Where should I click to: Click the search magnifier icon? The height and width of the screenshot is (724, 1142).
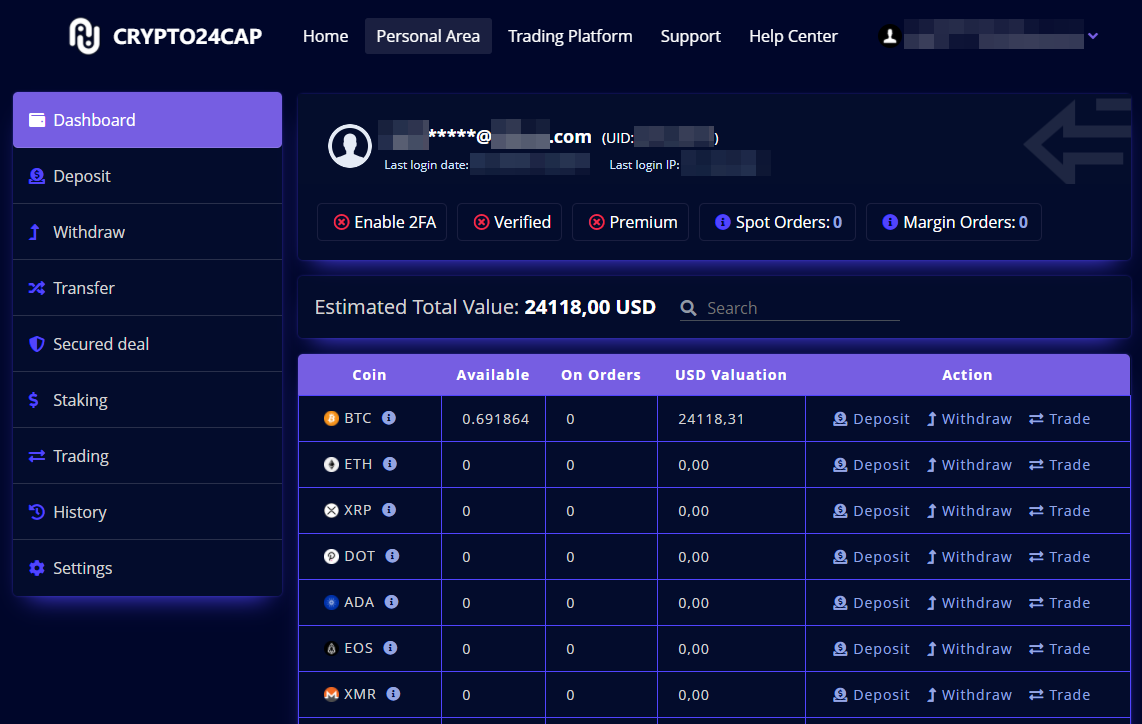688,308
